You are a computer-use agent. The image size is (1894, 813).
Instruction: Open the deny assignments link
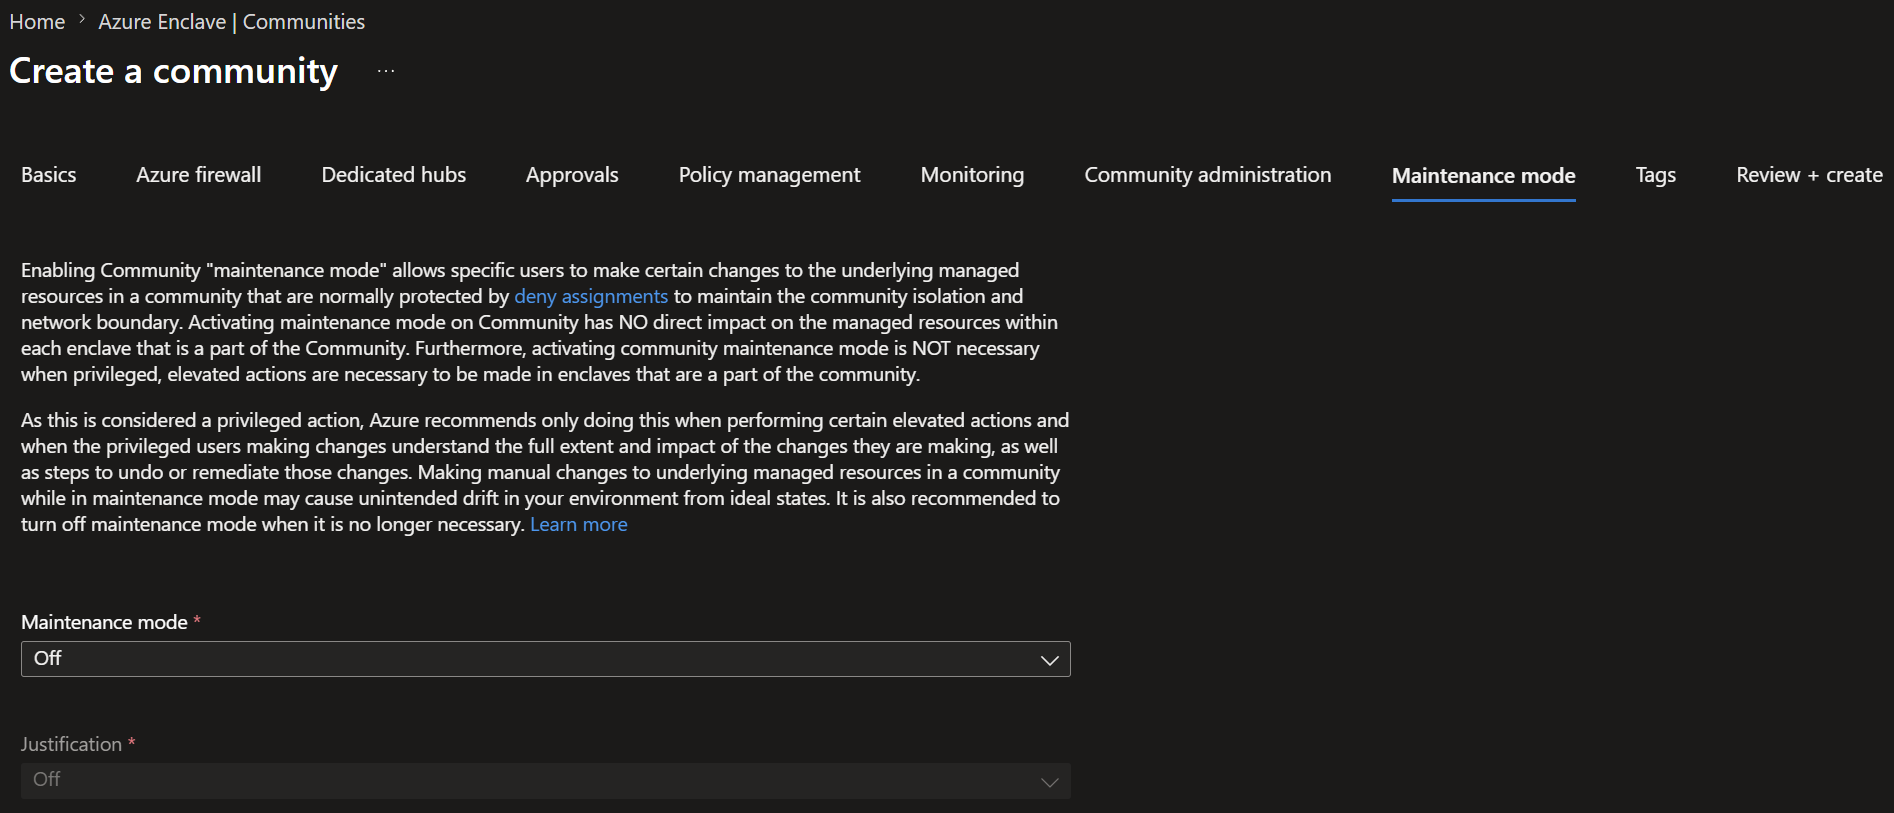pos(591,297)
